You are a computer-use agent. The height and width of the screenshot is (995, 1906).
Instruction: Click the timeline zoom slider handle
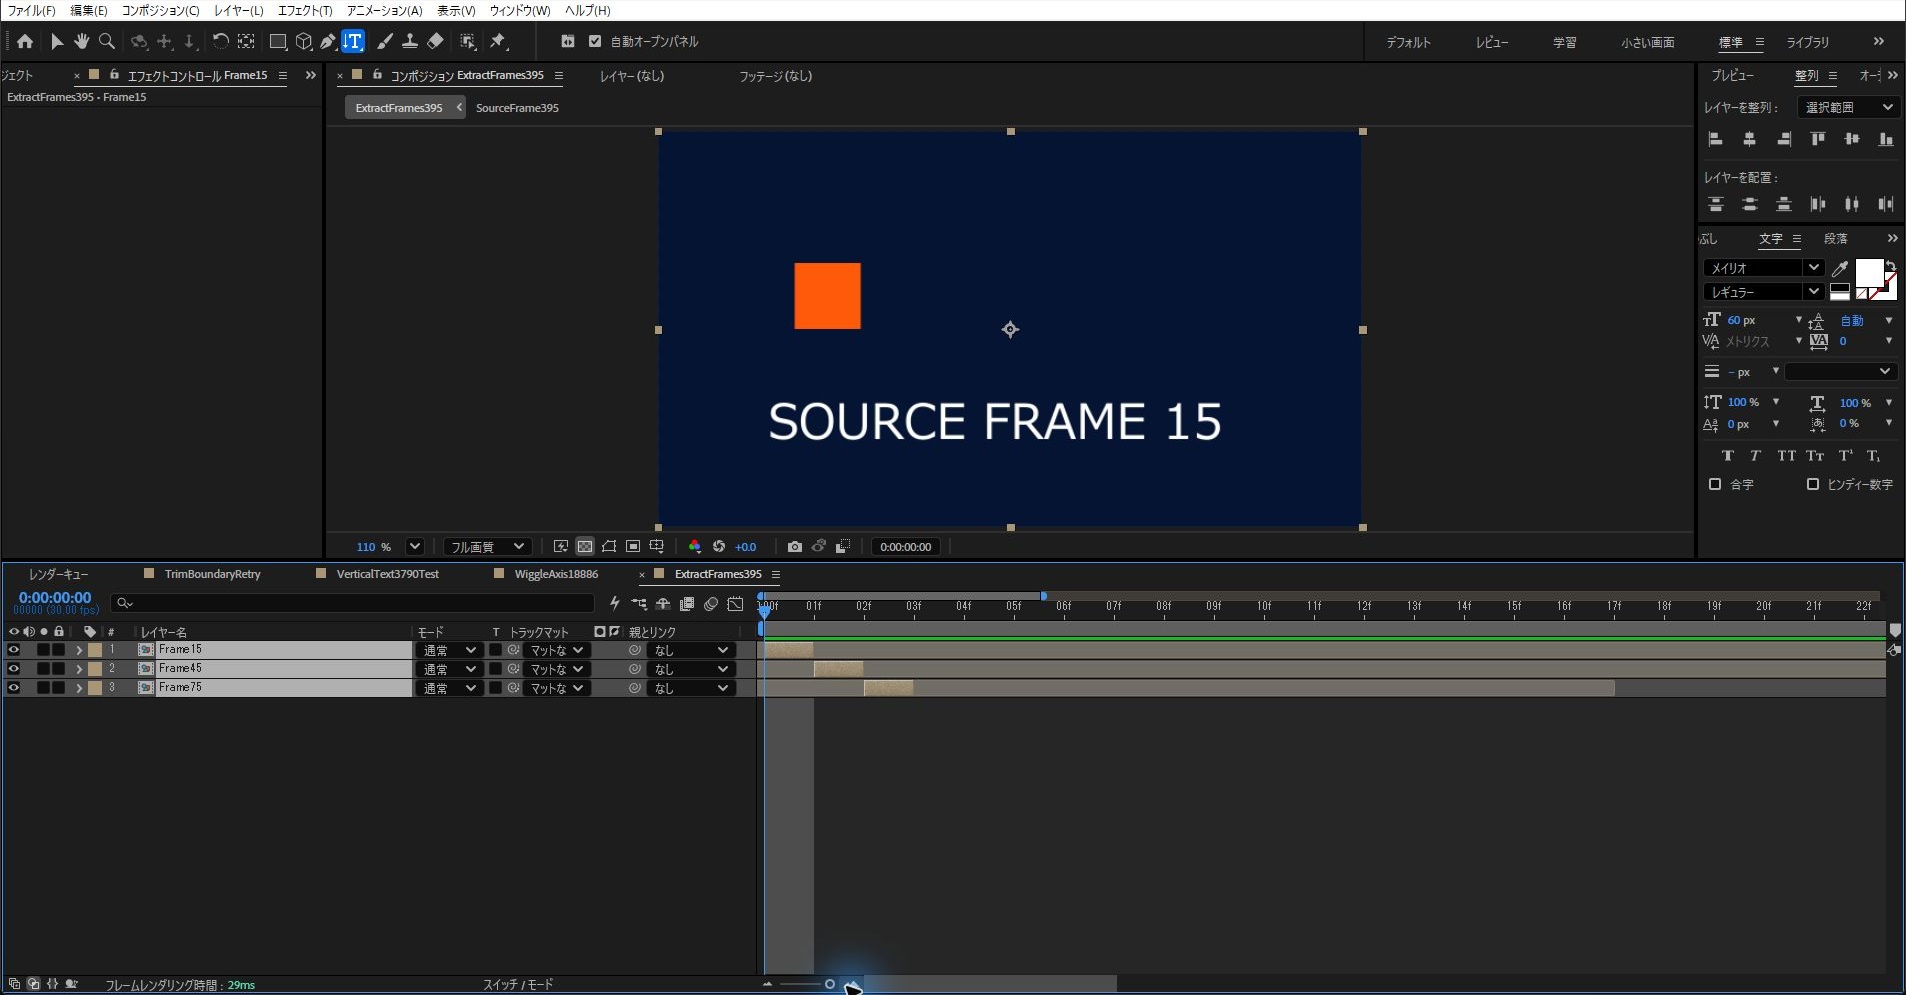[x=829, y=985]
